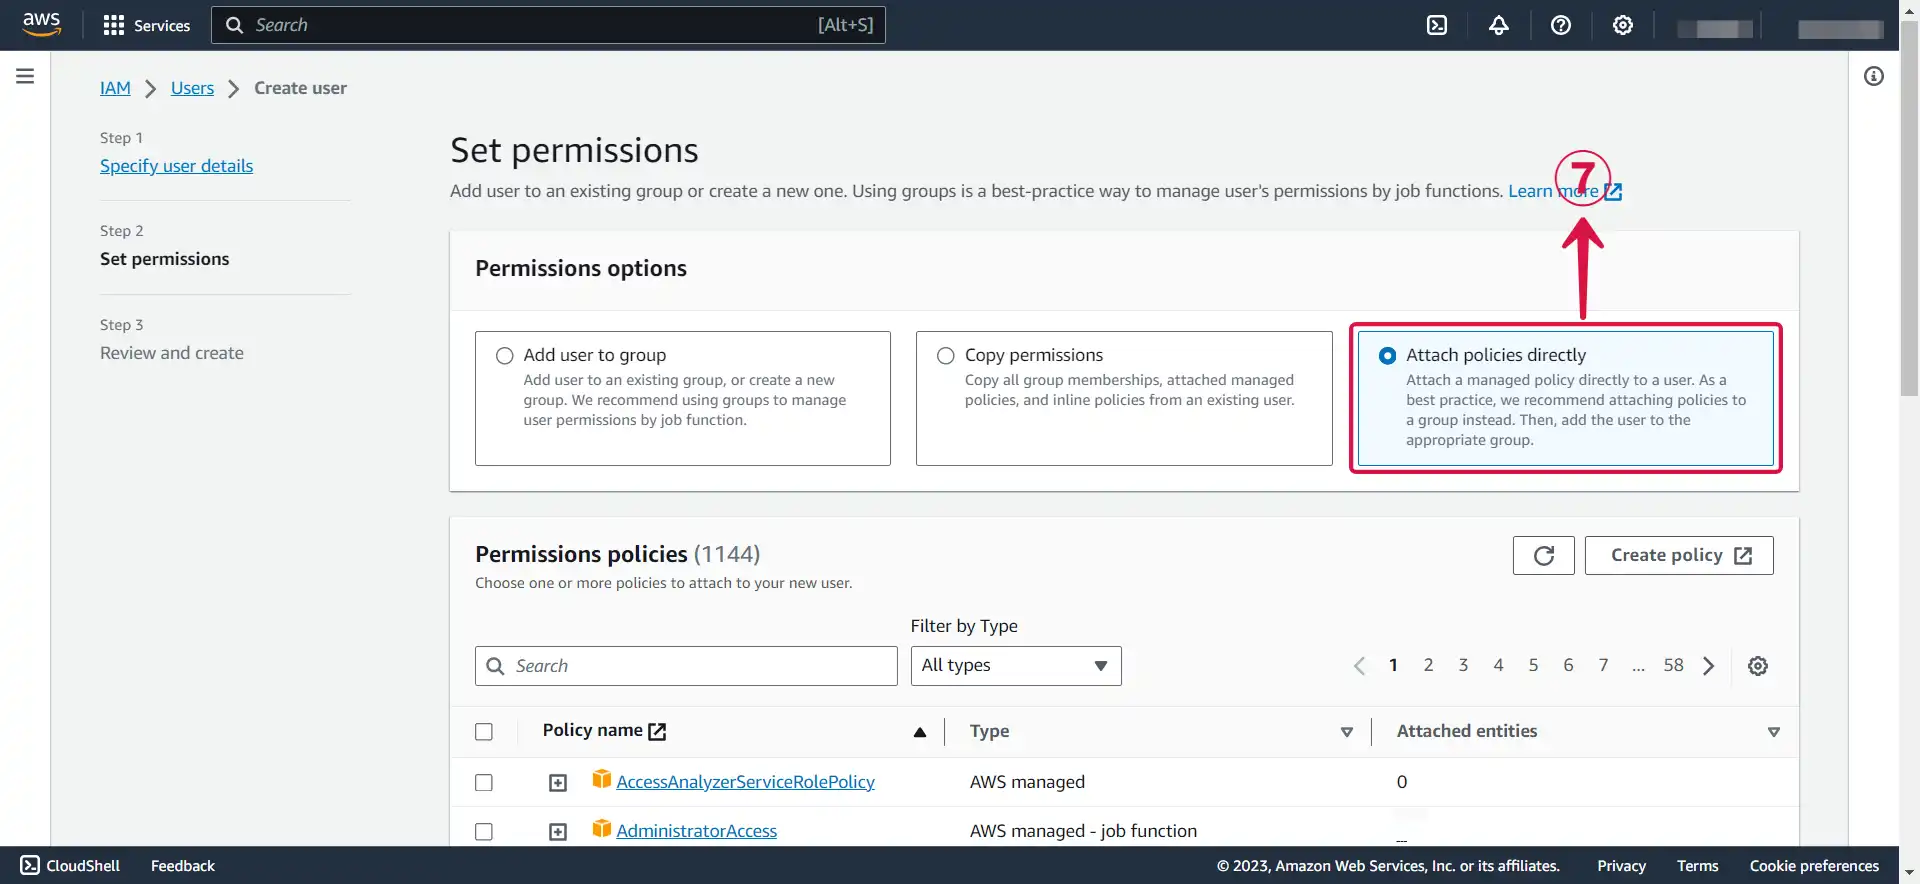
Task: Go to policies page 58
Action: (x=1673, y=665)
